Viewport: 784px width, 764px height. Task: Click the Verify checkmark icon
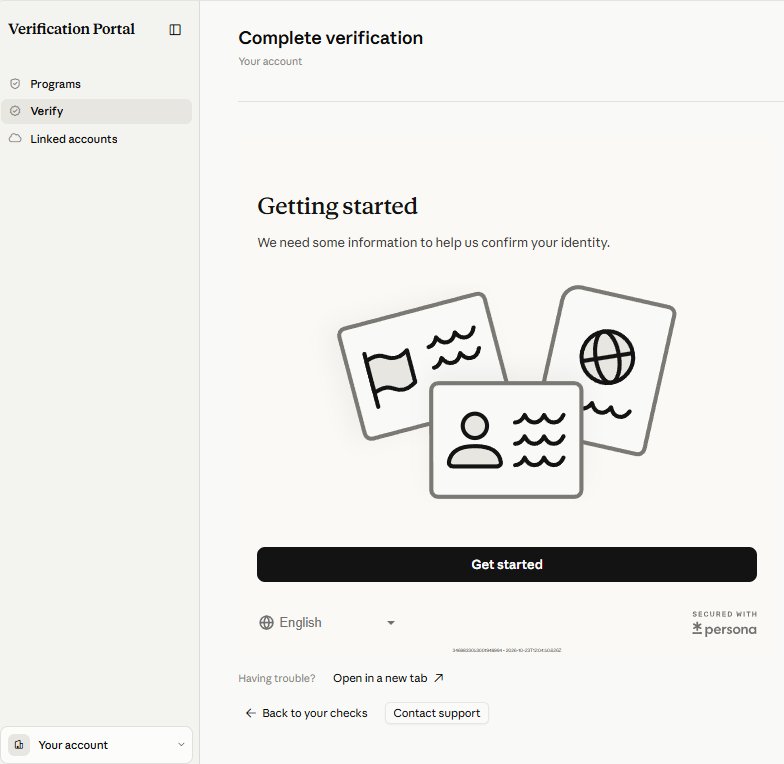pos(16,111)
